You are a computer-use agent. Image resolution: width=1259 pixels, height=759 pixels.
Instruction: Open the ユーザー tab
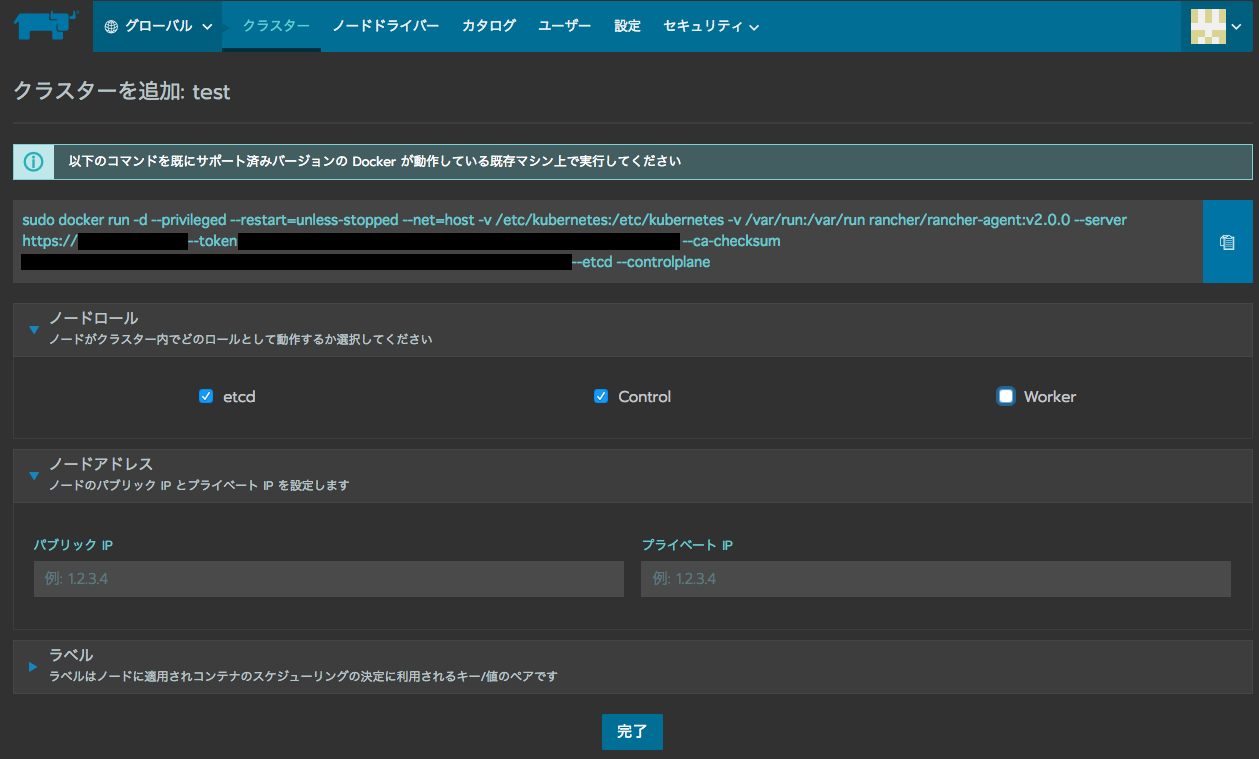[565, 26]
